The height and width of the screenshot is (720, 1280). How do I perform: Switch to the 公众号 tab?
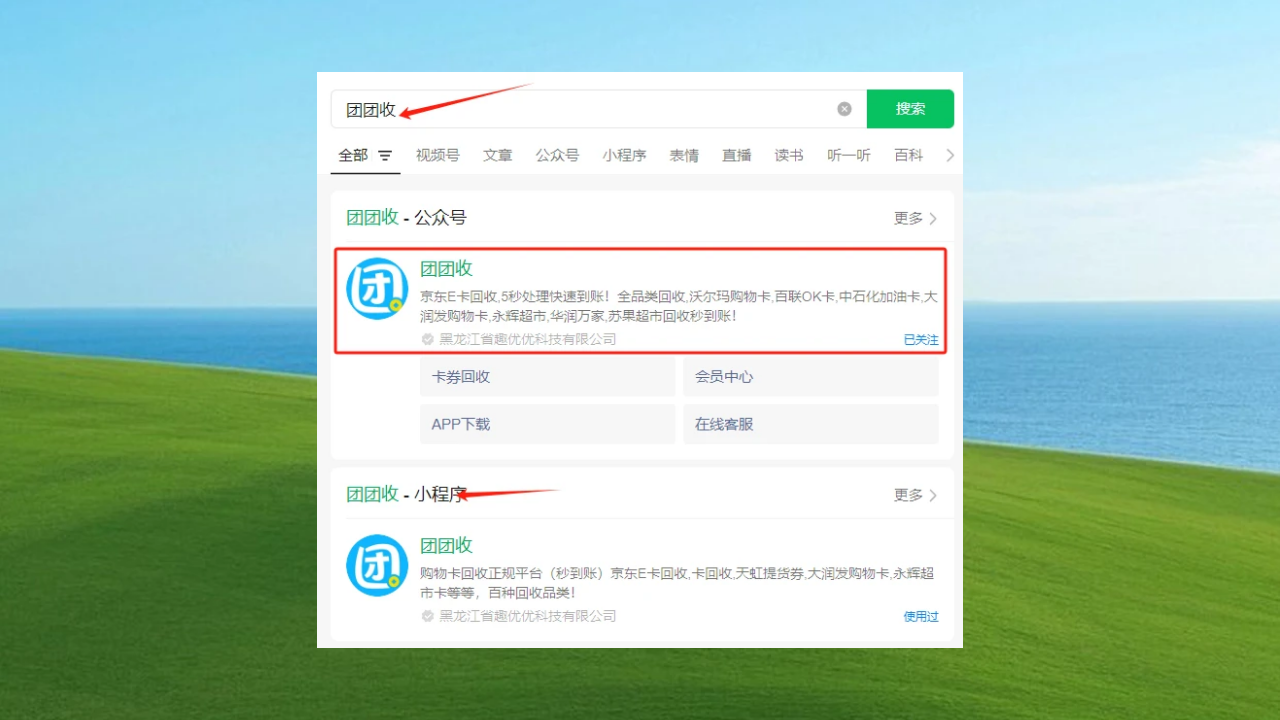pos(557,155)
